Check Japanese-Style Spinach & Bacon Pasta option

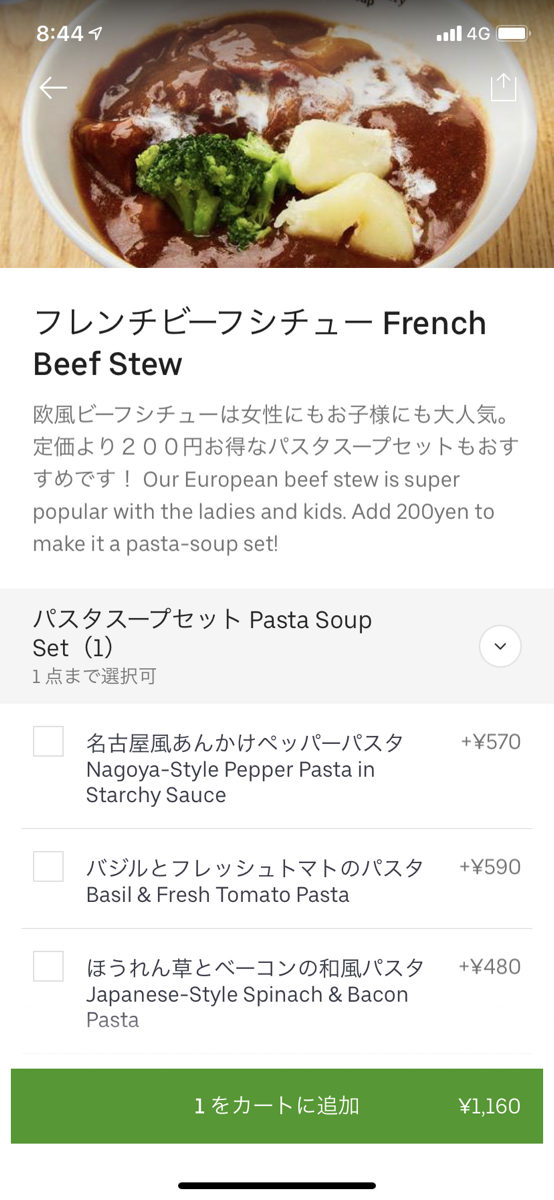tap(48, 966)
